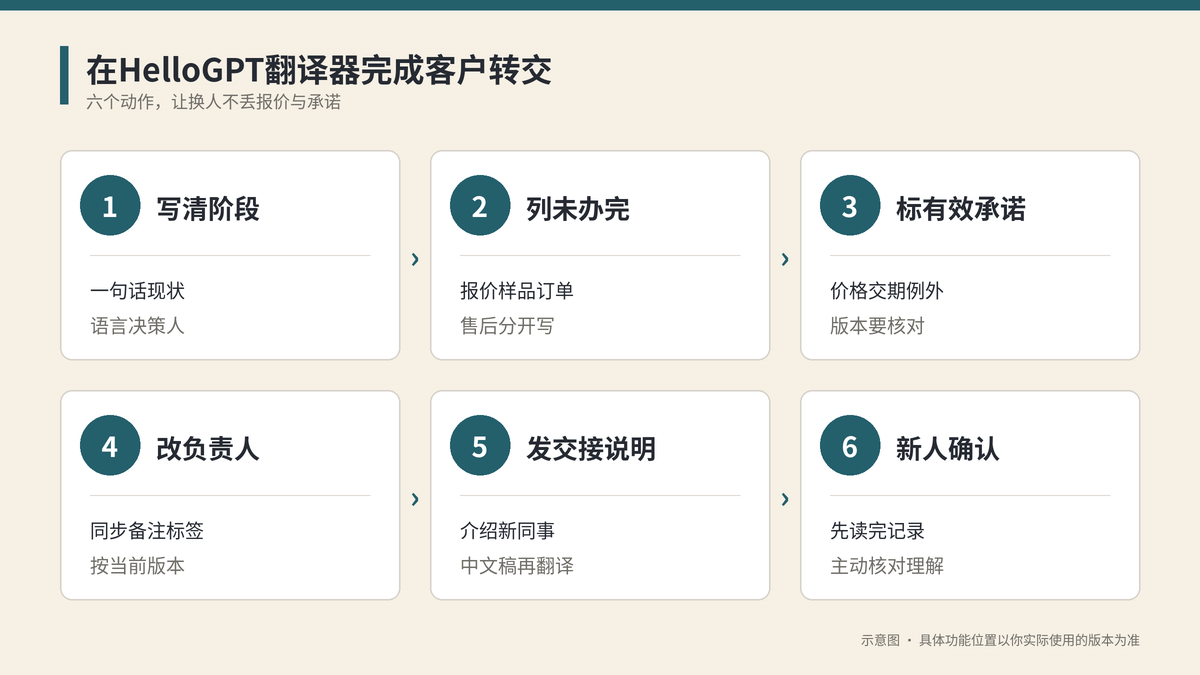Click the text 价格交期例外
1200x675 pixels.
[887, 291]
